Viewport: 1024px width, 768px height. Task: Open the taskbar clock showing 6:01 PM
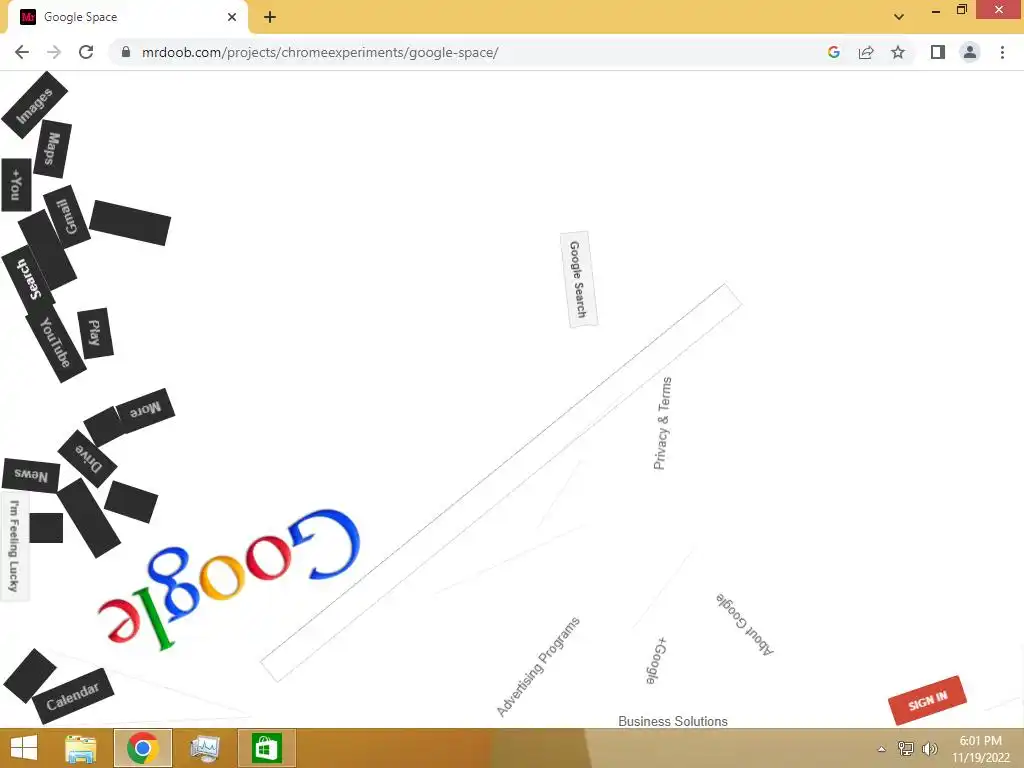click(x=980, y=749)
